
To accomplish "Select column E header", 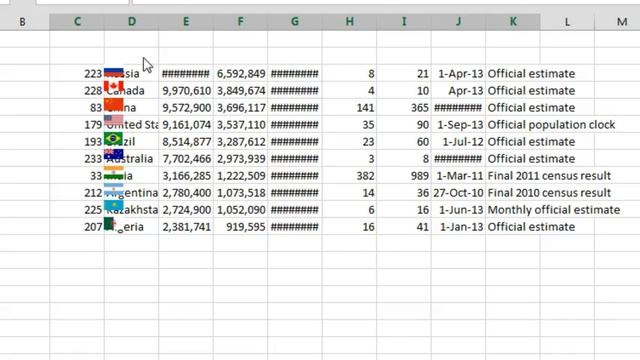I will tap(186, 22).
